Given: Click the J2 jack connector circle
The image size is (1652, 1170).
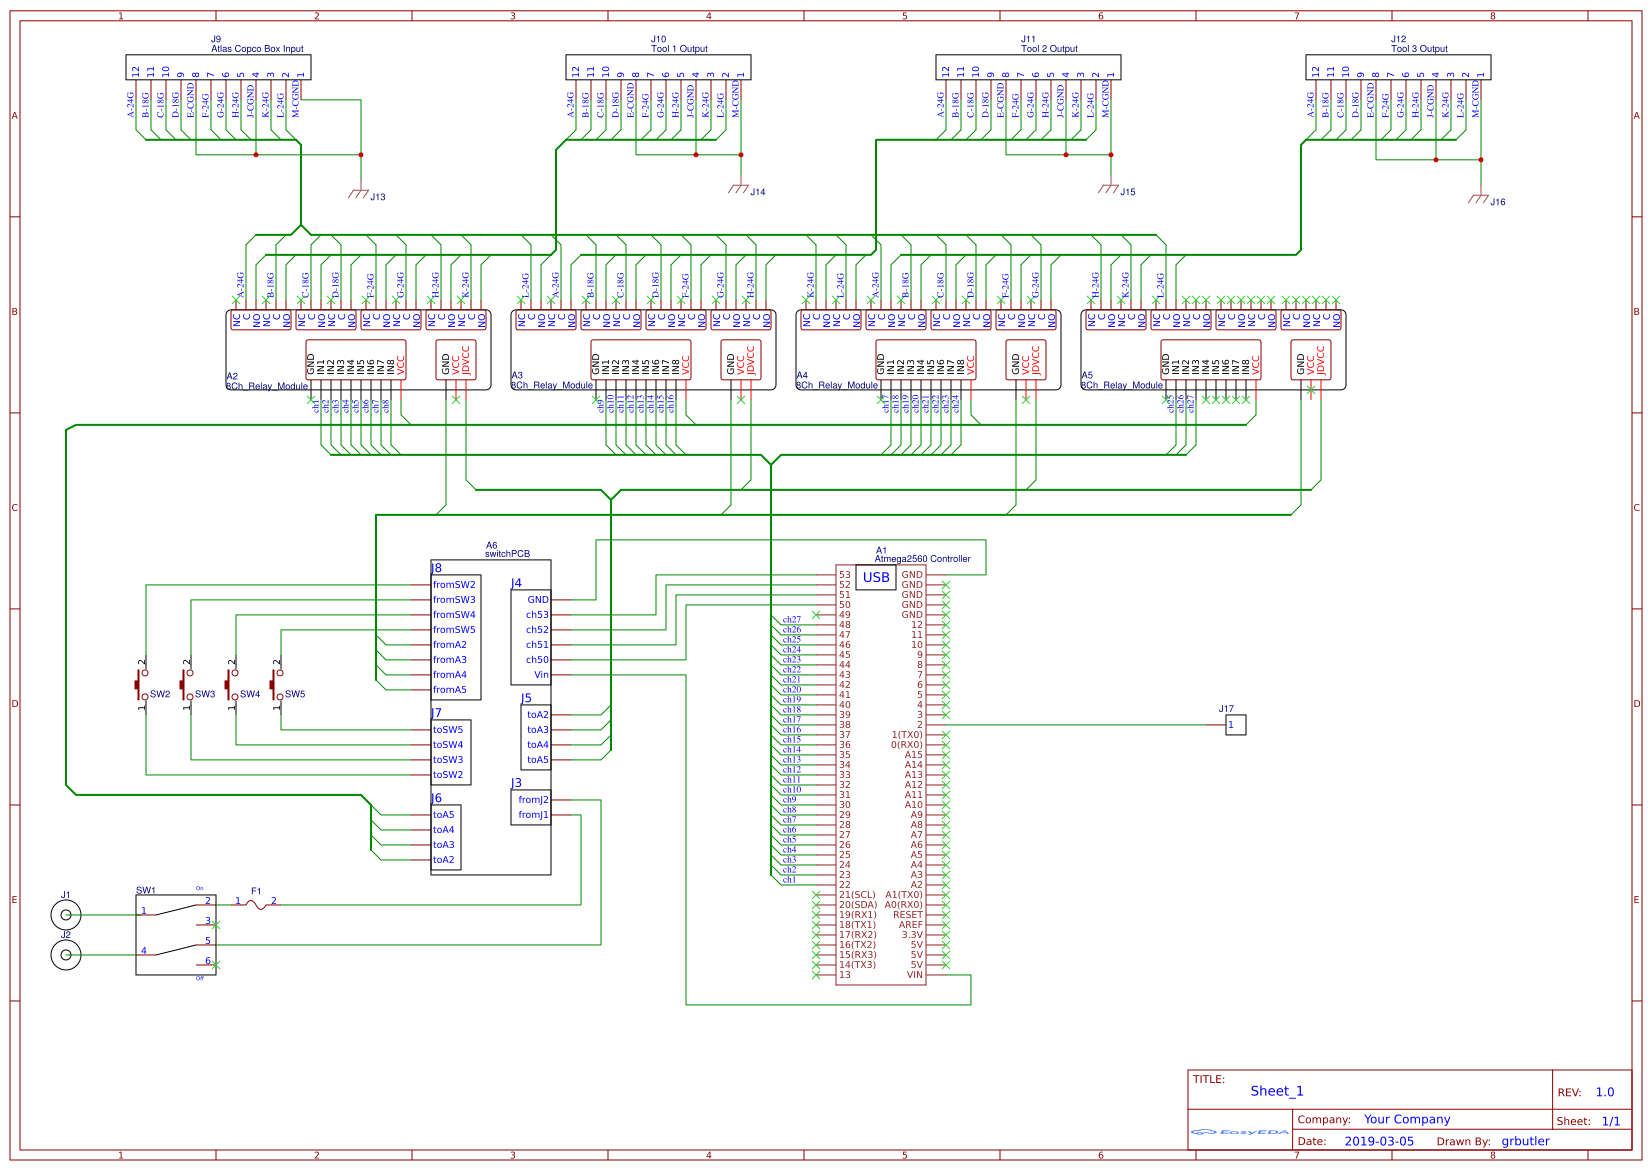Looking at the screenshot, I should (66, 955).
